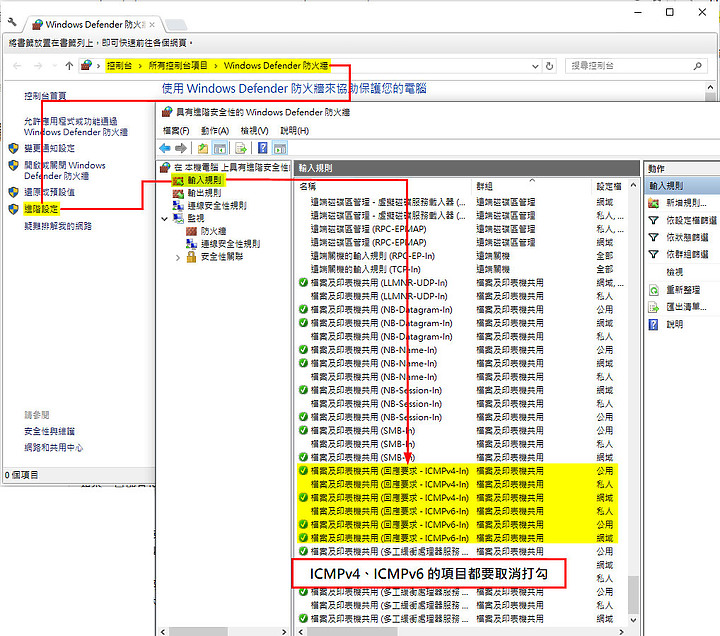Click the Up one level folder icon
Screen dimensions: 720x636
(x=203, y=148)
